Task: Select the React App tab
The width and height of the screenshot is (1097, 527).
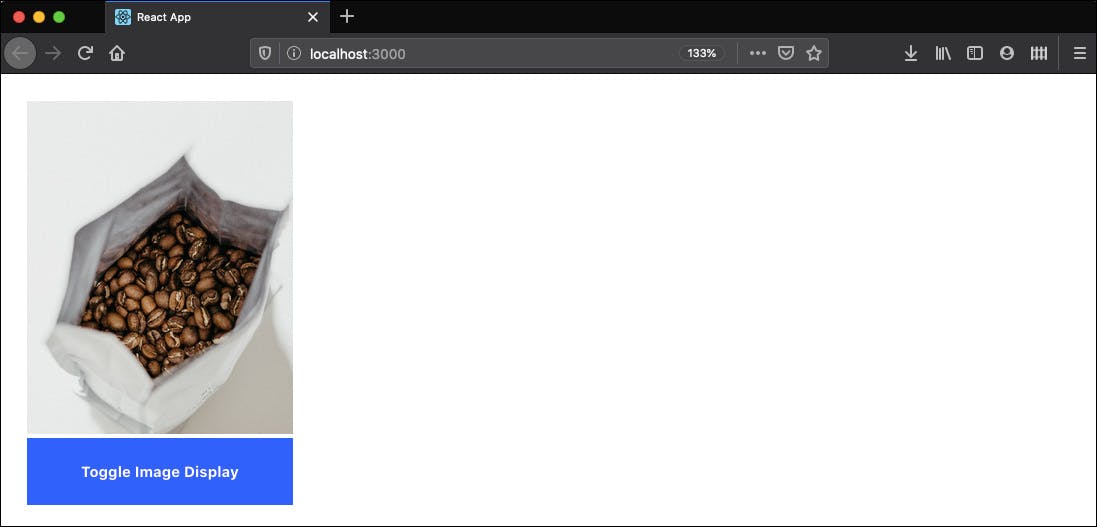Action: click(217, 17)
